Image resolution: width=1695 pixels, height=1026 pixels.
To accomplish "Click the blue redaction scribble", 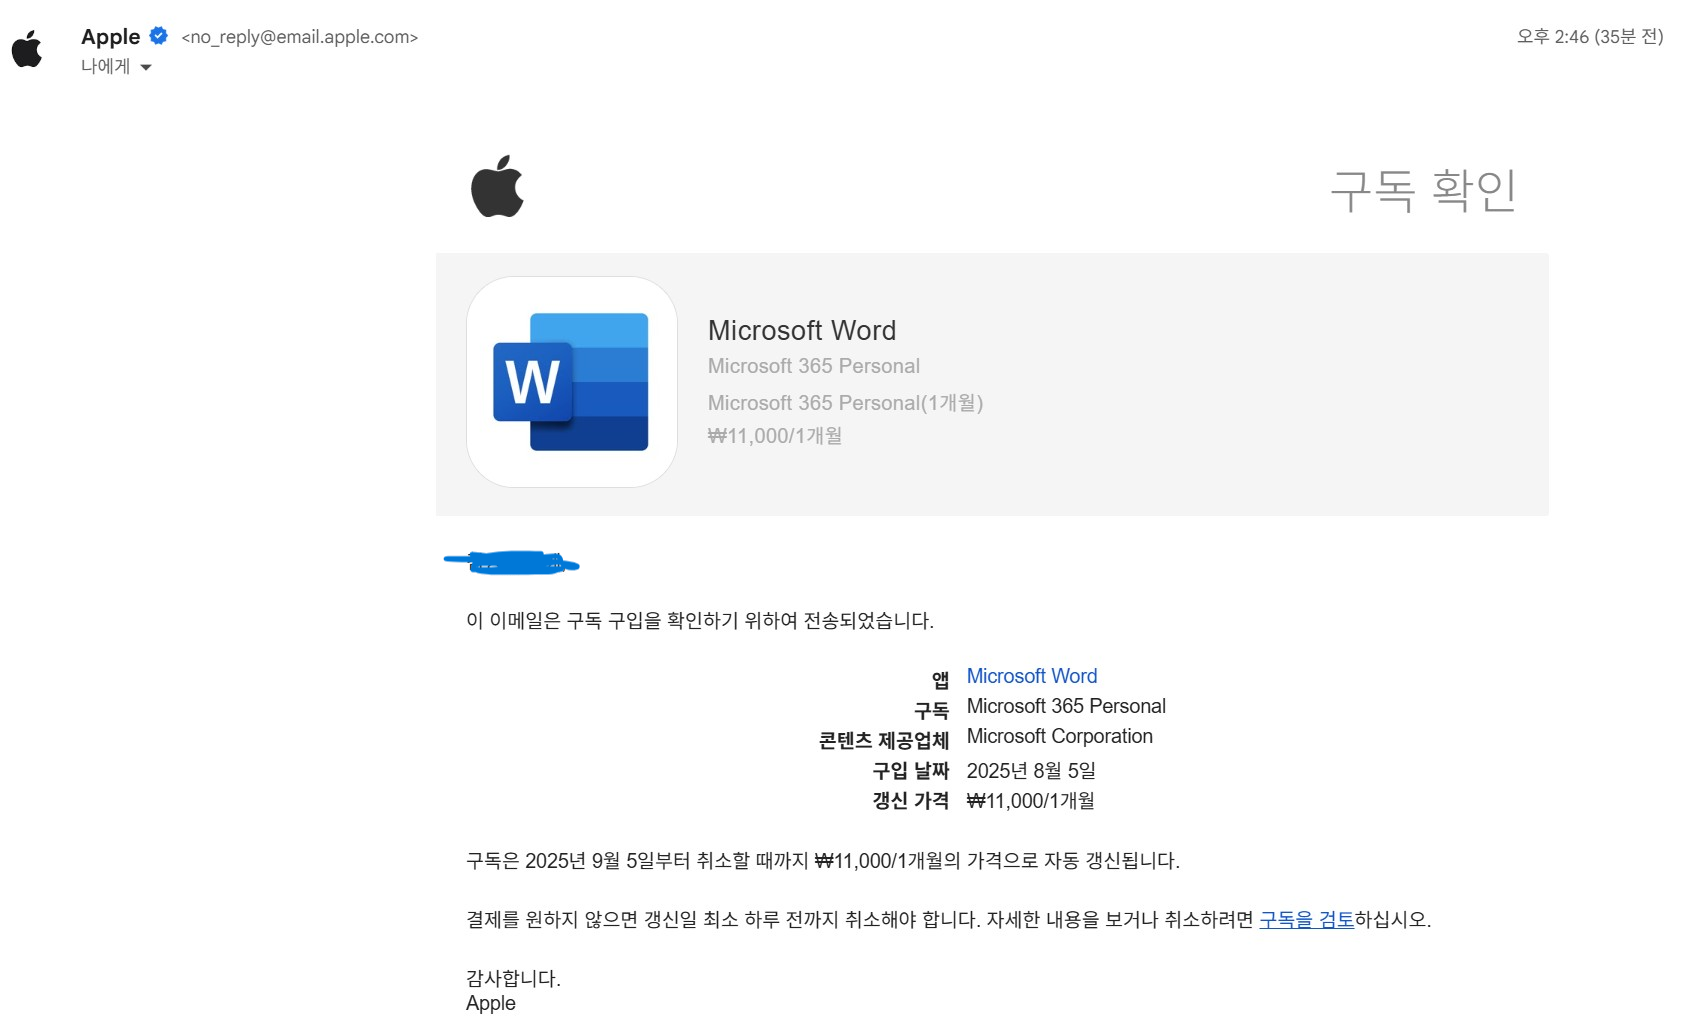I will tap(510, 562).
